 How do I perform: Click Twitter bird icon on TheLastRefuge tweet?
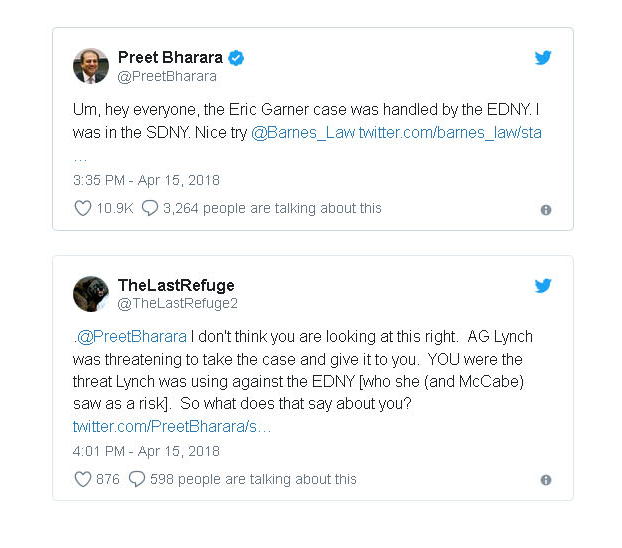543,286
